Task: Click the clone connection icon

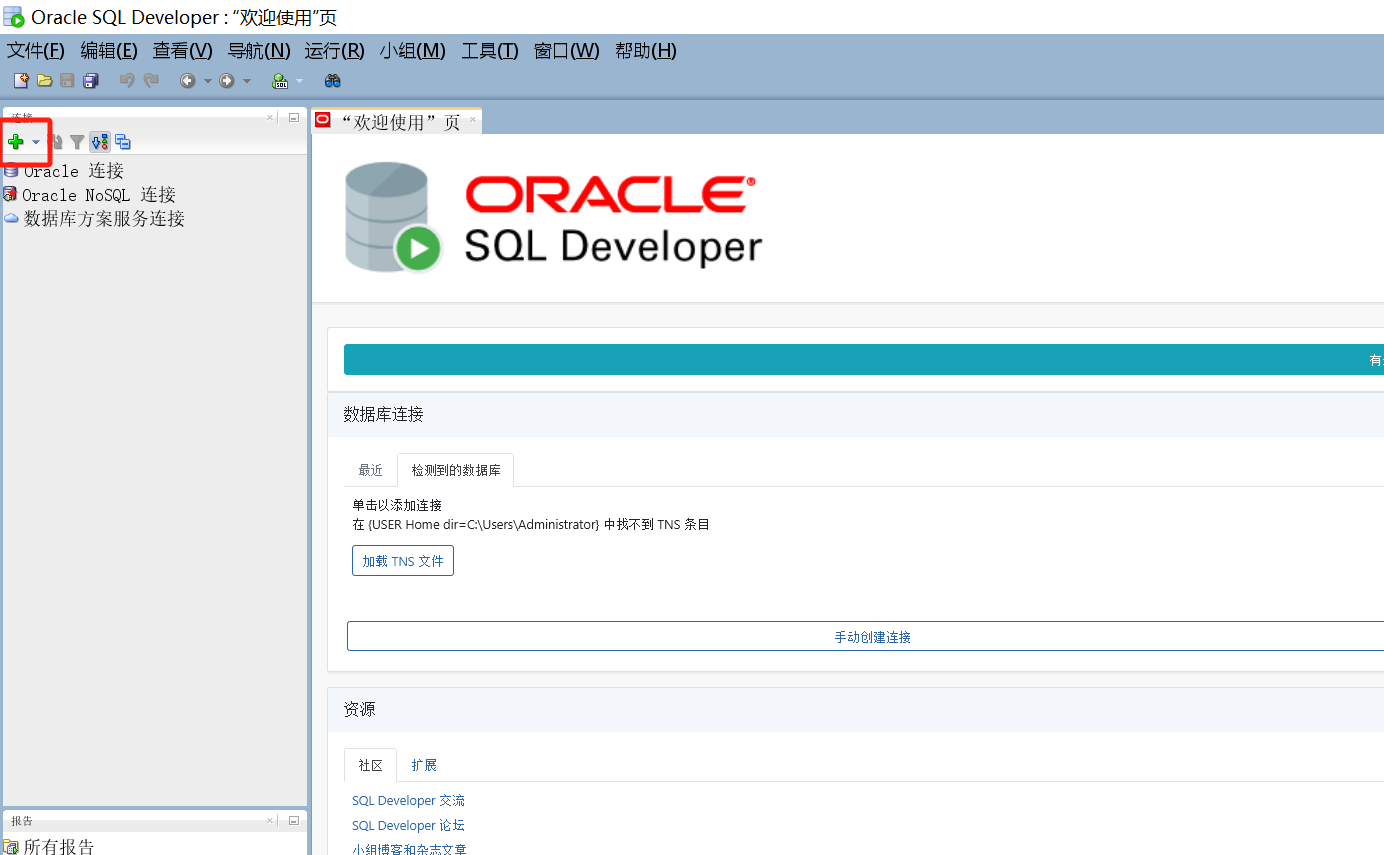Action: (122, 141)
